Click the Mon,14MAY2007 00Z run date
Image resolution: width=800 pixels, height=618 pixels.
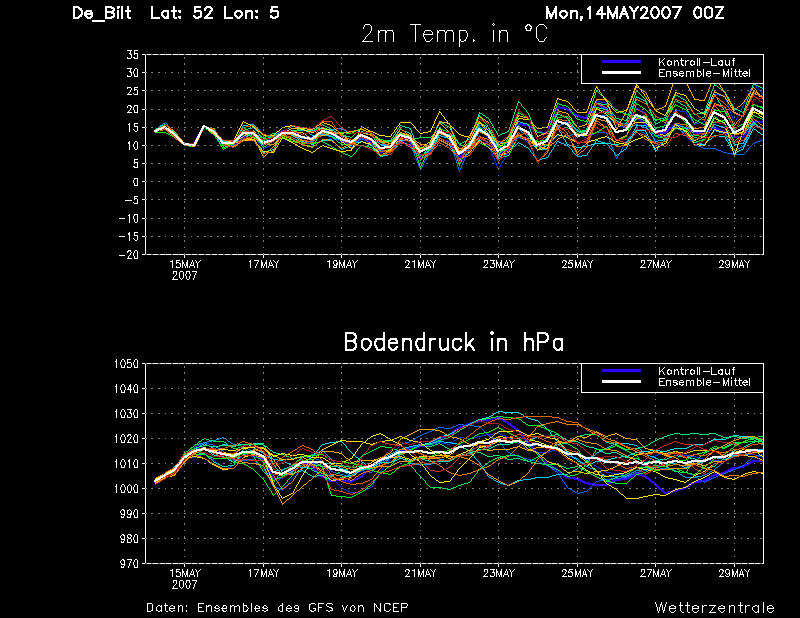click(x=634, y=13)
